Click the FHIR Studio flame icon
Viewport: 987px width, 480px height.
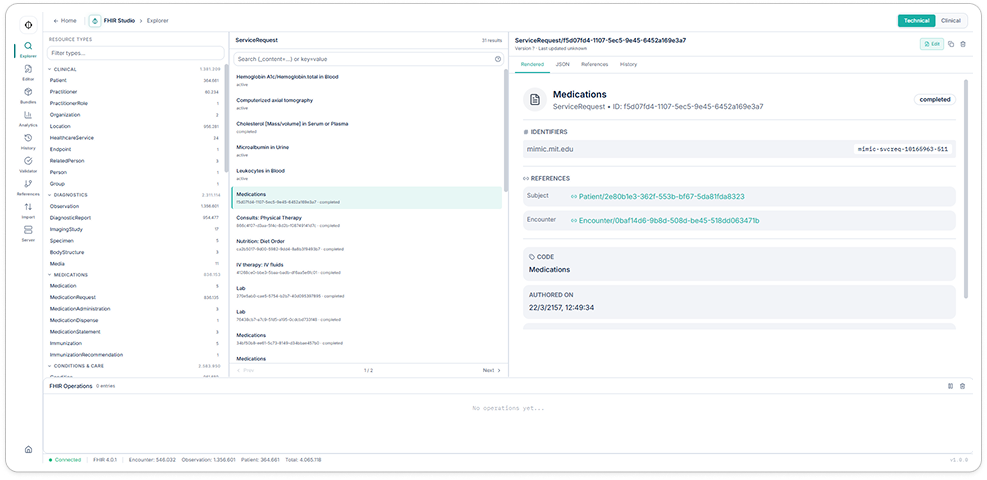coord(94,21)
